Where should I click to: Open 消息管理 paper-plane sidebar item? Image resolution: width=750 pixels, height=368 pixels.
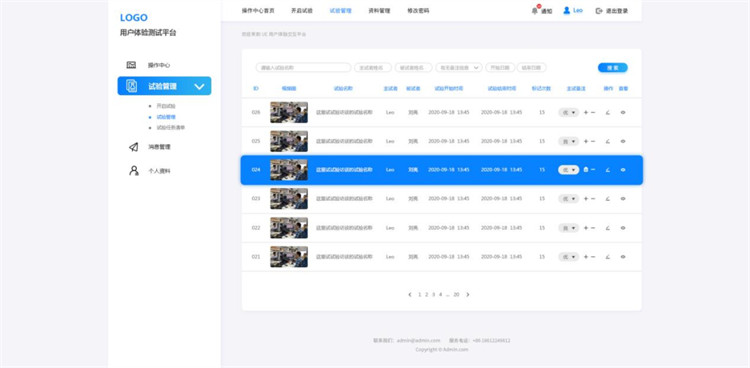point(133,147)
